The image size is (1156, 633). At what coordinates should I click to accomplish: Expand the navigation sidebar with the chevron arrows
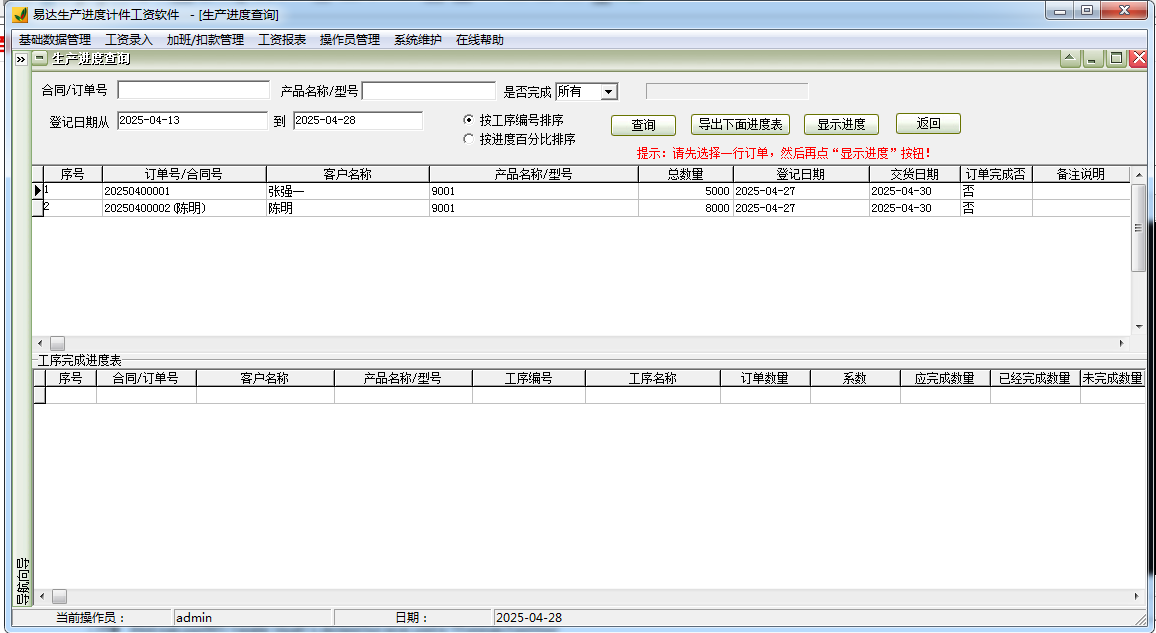[20, 57]
